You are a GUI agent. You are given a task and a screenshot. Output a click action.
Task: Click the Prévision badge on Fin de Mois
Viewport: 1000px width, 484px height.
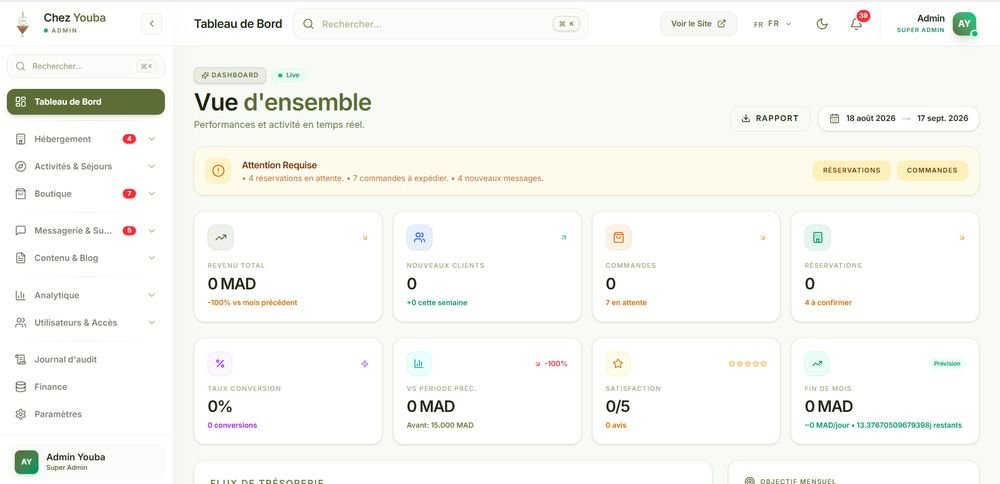click(947, 363)
